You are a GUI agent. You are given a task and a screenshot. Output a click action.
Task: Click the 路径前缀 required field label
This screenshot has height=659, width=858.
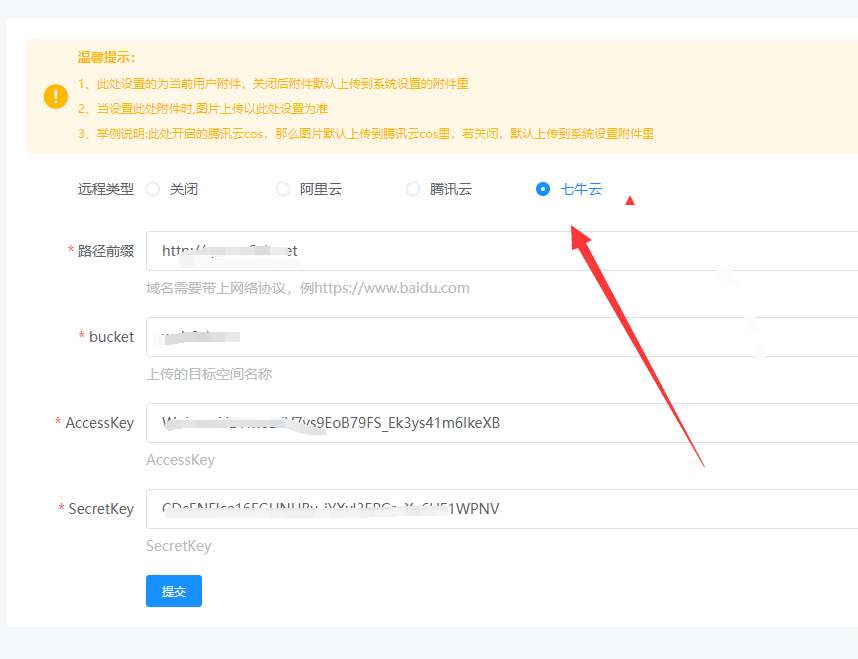(x=105, y=251)
